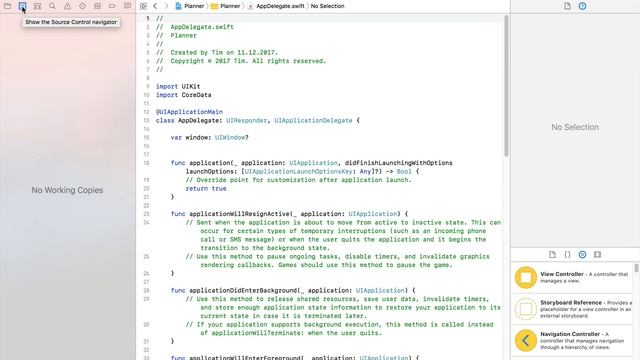This screenshot has height=360, width=640.
Task: Open the Find navigator magnifier icon
Action: (x=52, y=6)
